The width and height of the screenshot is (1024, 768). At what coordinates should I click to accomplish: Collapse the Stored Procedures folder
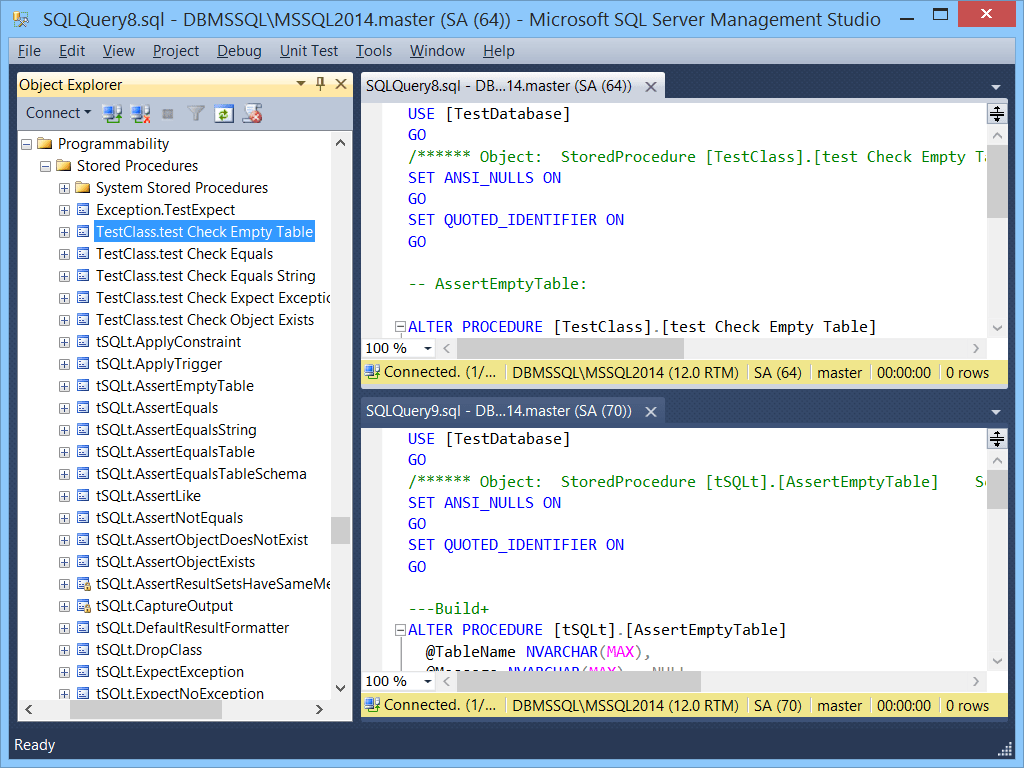(x=44, y=165)
